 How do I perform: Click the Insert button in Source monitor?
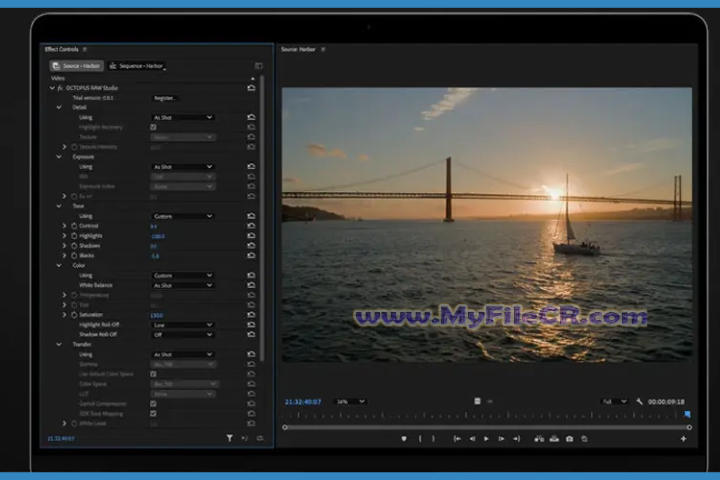coord(539,439)
